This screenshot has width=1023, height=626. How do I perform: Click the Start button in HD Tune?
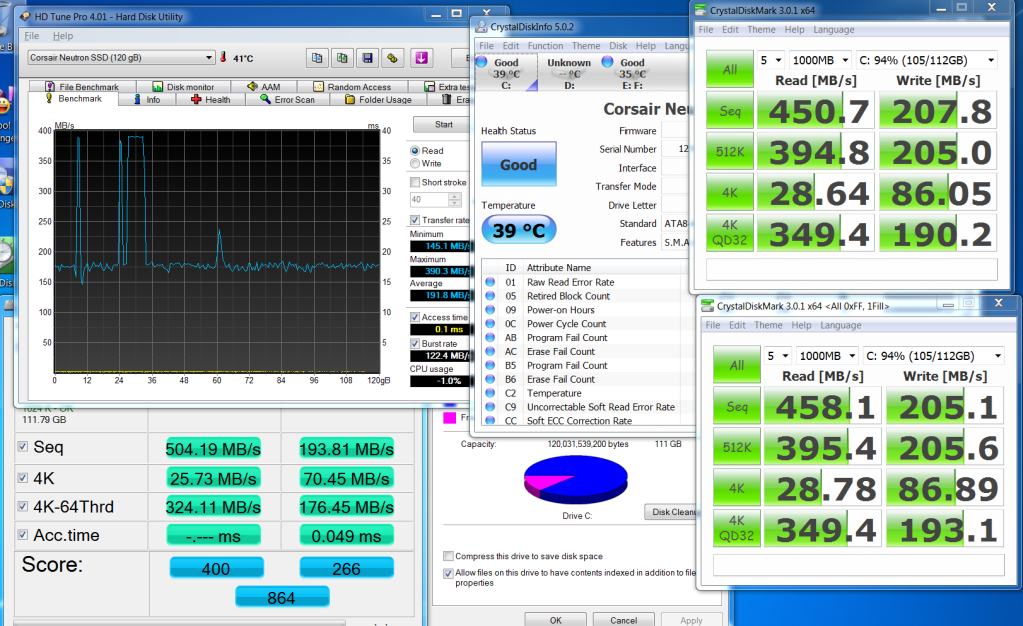(442, 125)
